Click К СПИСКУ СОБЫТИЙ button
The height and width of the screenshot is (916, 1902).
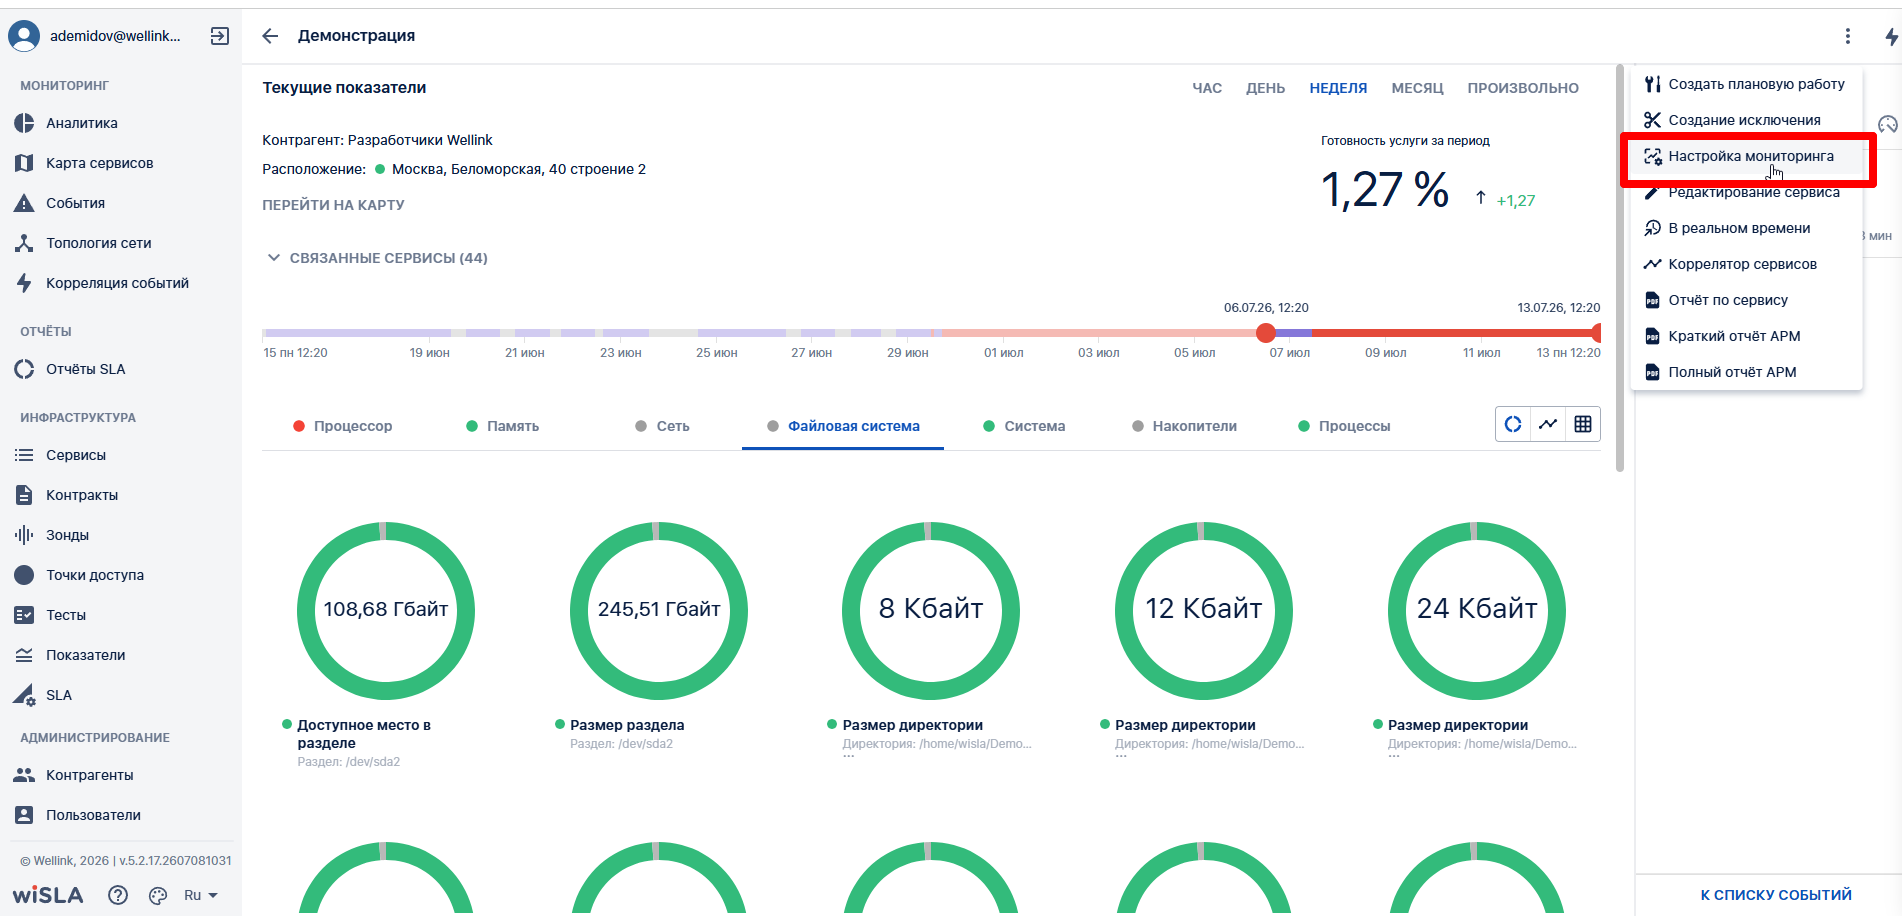[x=1776, y=895]
